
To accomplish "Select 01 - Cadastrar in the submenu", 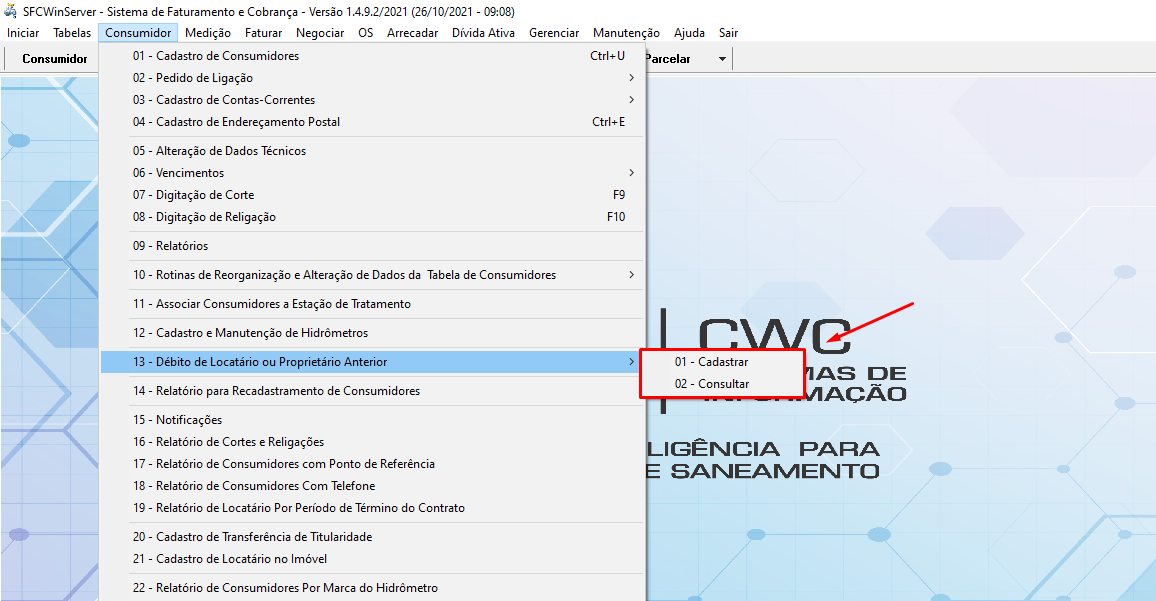I will (x=711, y=362).
